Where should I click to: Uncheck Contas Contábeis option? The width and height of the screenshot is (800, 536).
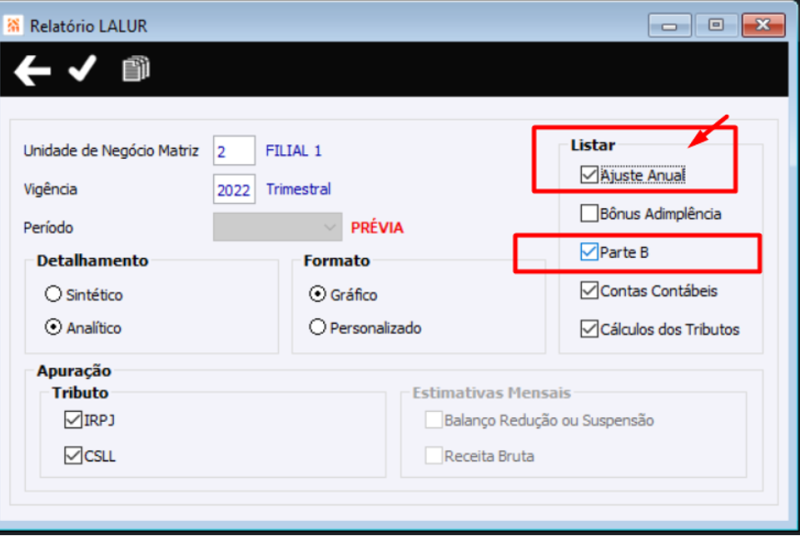click(x=589, y=291)
